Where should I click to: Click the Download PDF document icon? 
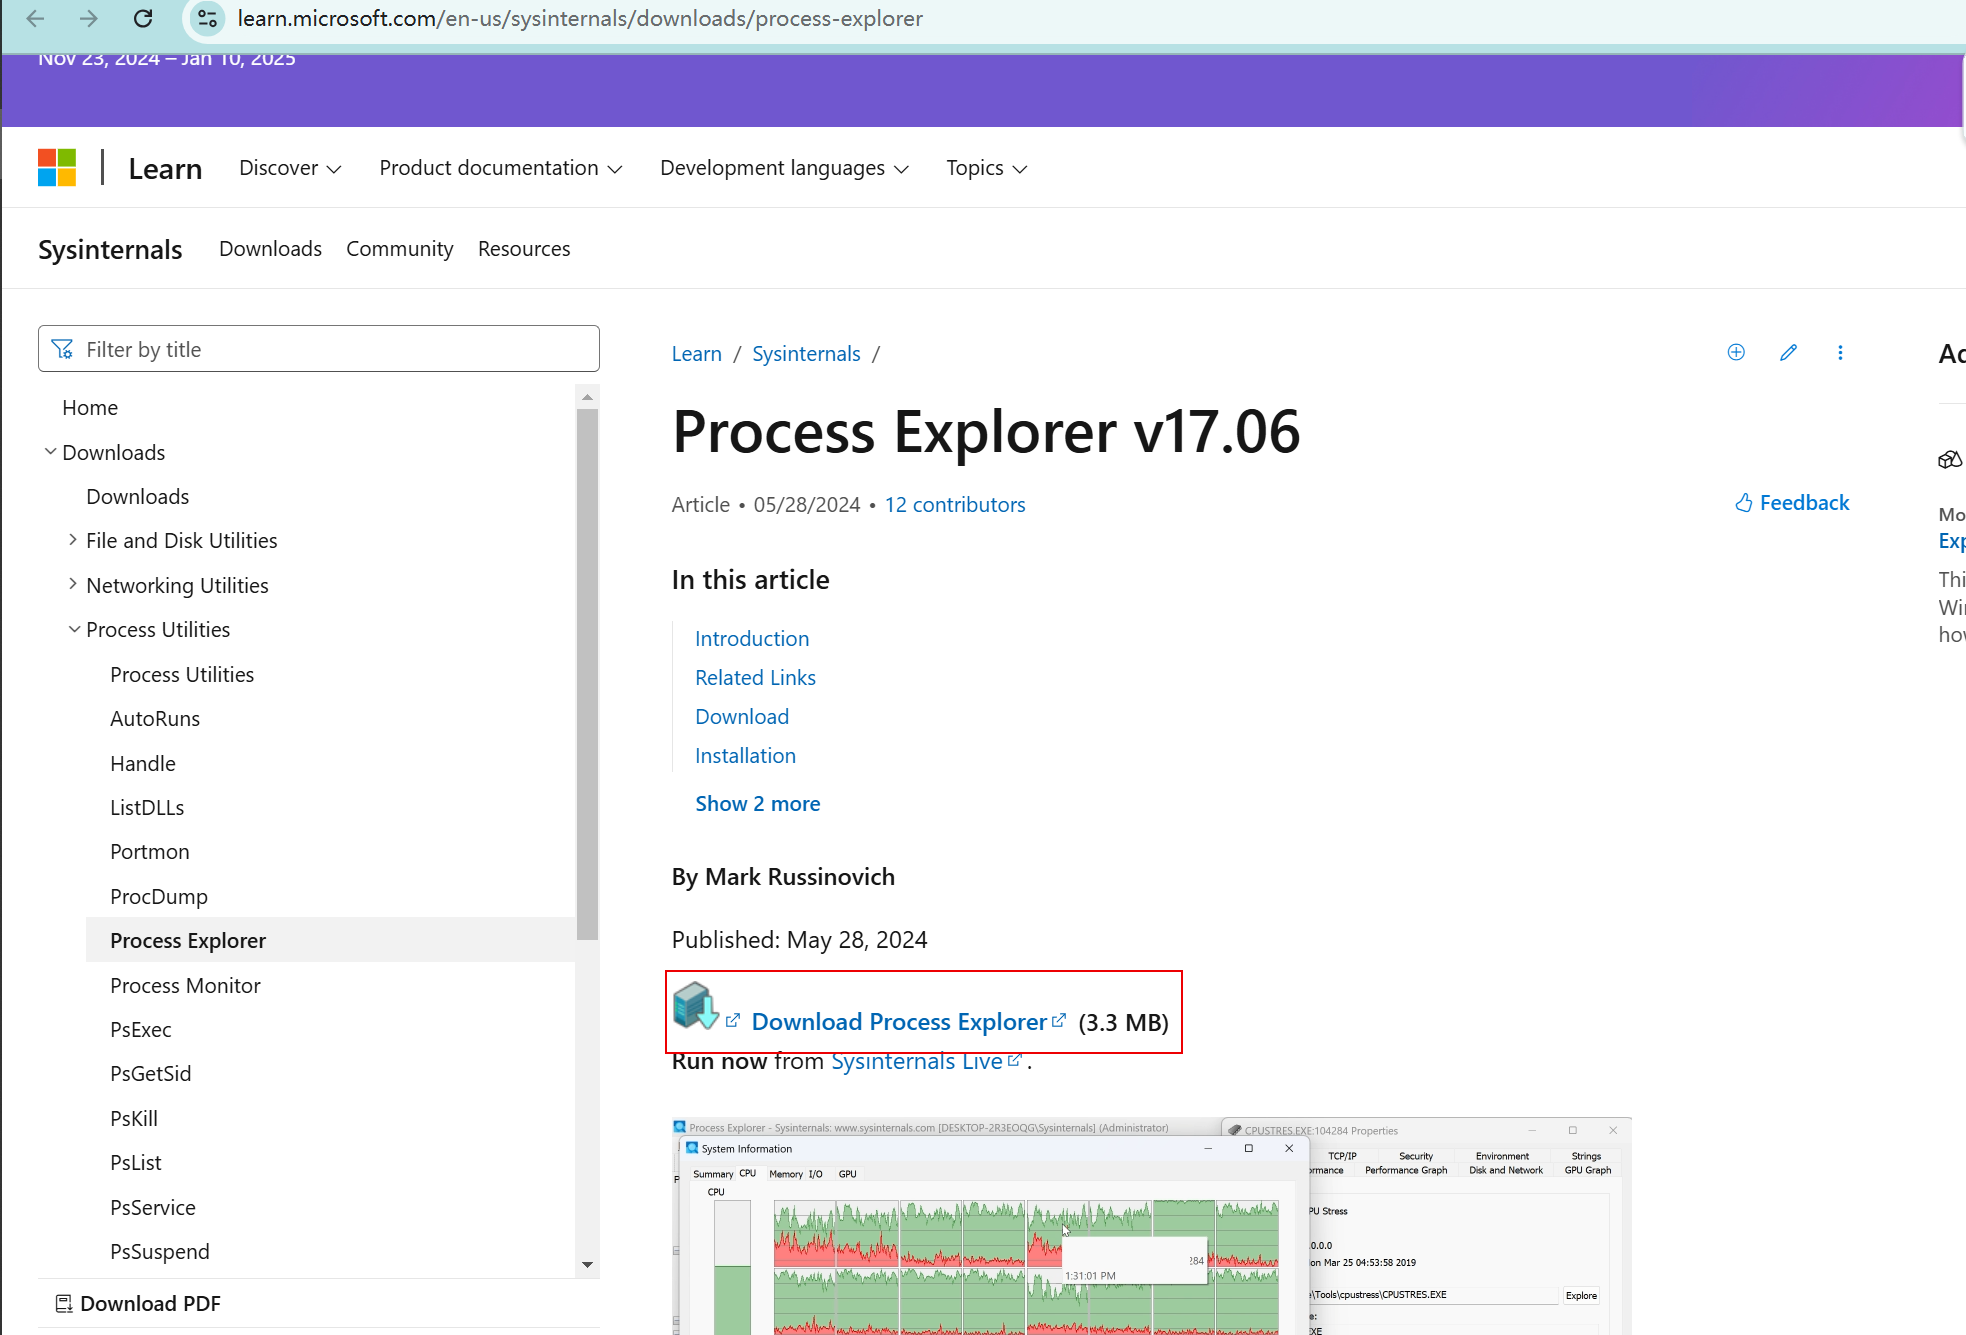pyautogui.click(x=64, y=1304)
